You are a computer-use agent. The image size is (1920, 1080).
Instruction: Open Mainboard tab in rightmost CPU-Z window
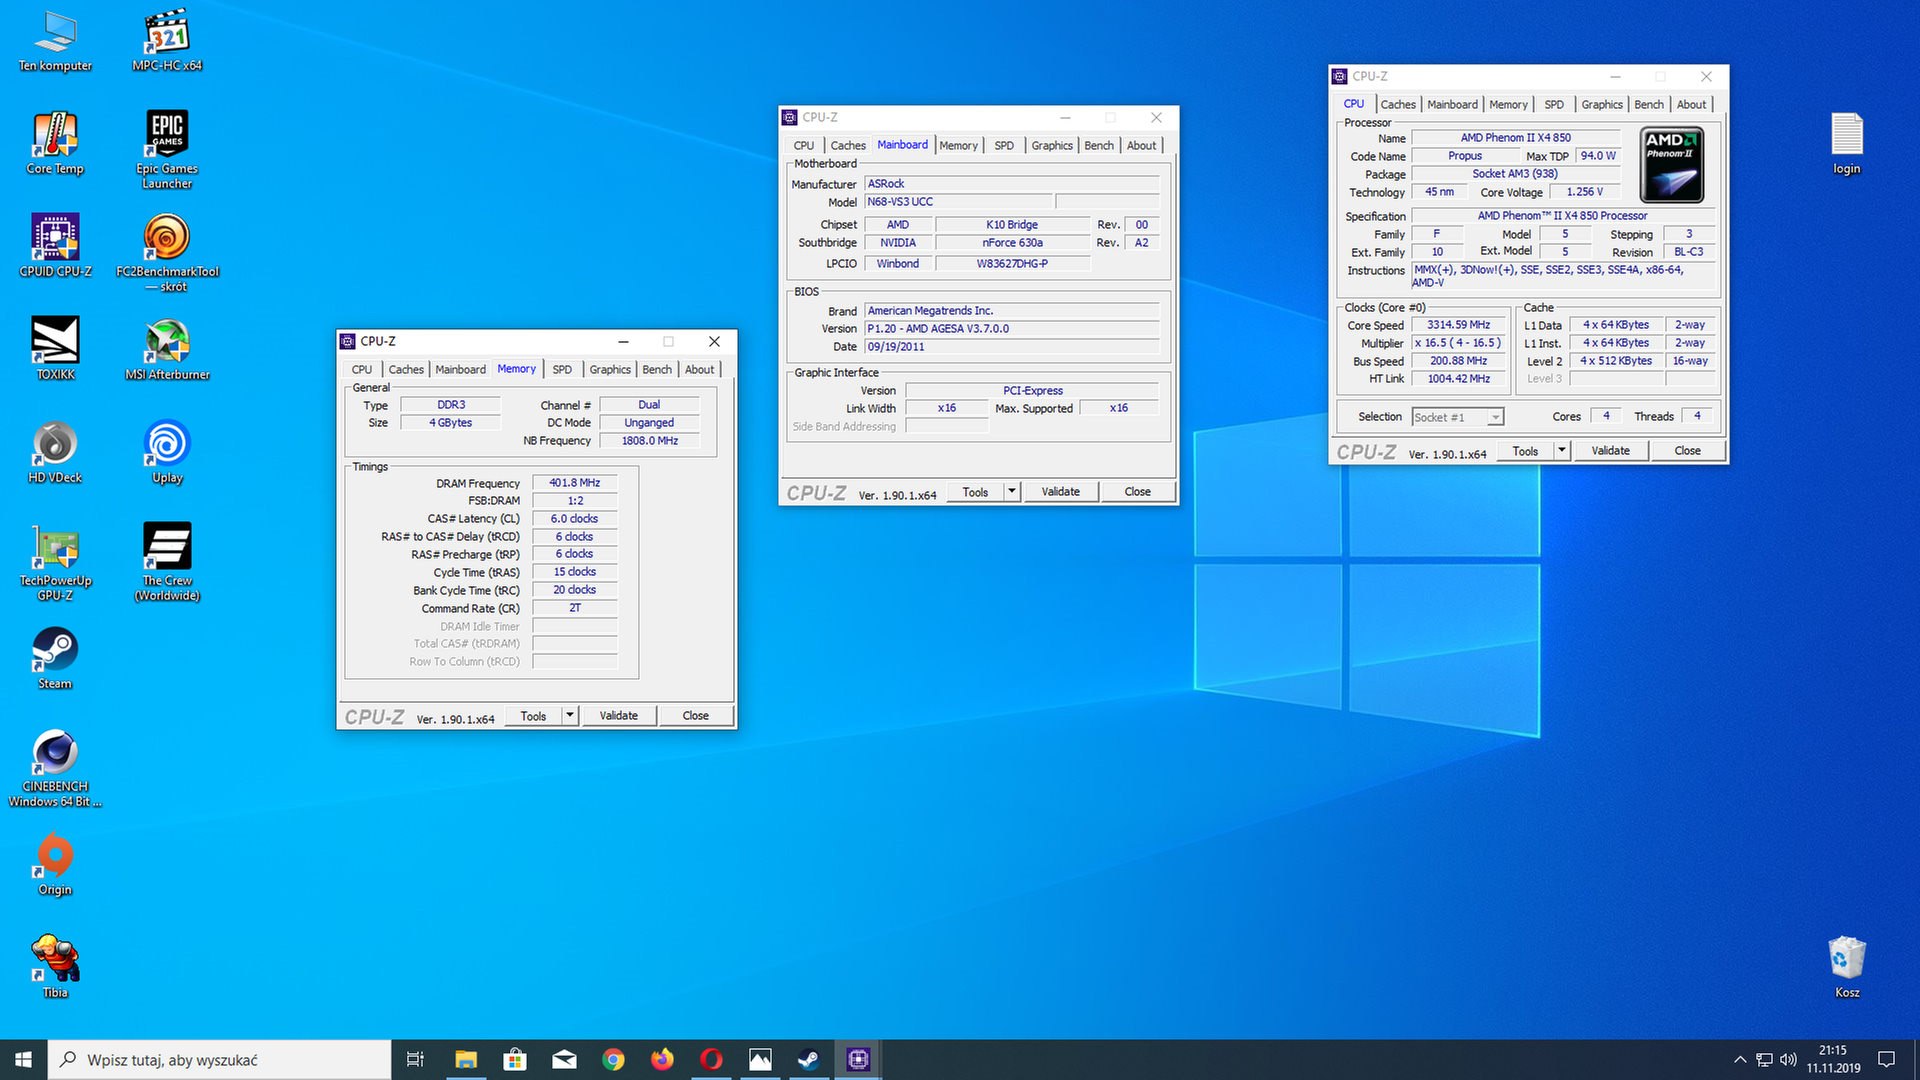coord(1452,104)
